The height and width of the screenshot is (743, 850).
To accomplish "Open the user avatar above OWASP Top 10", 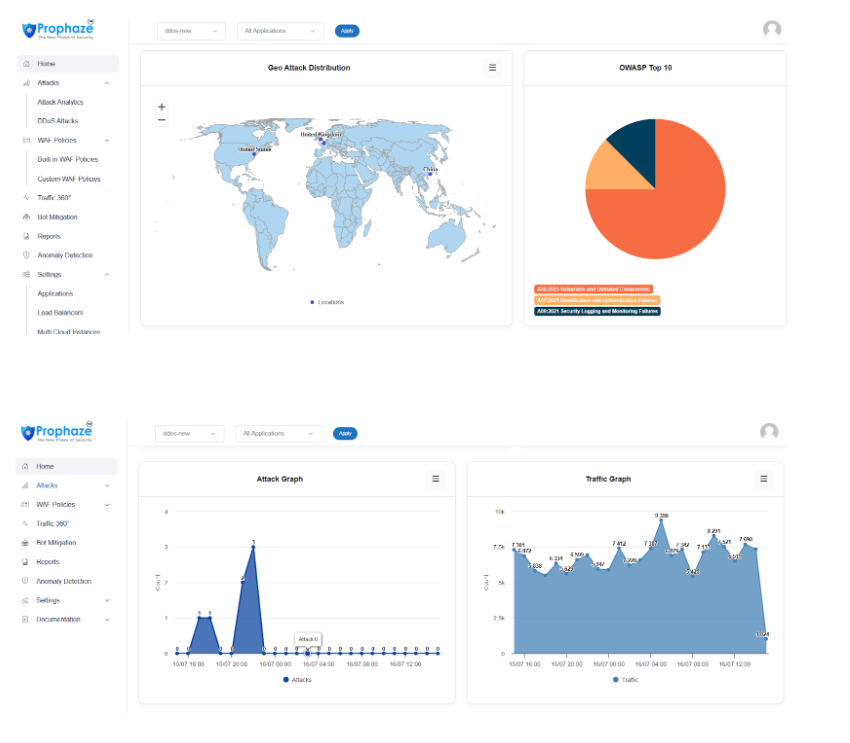I will pos(771,30).
